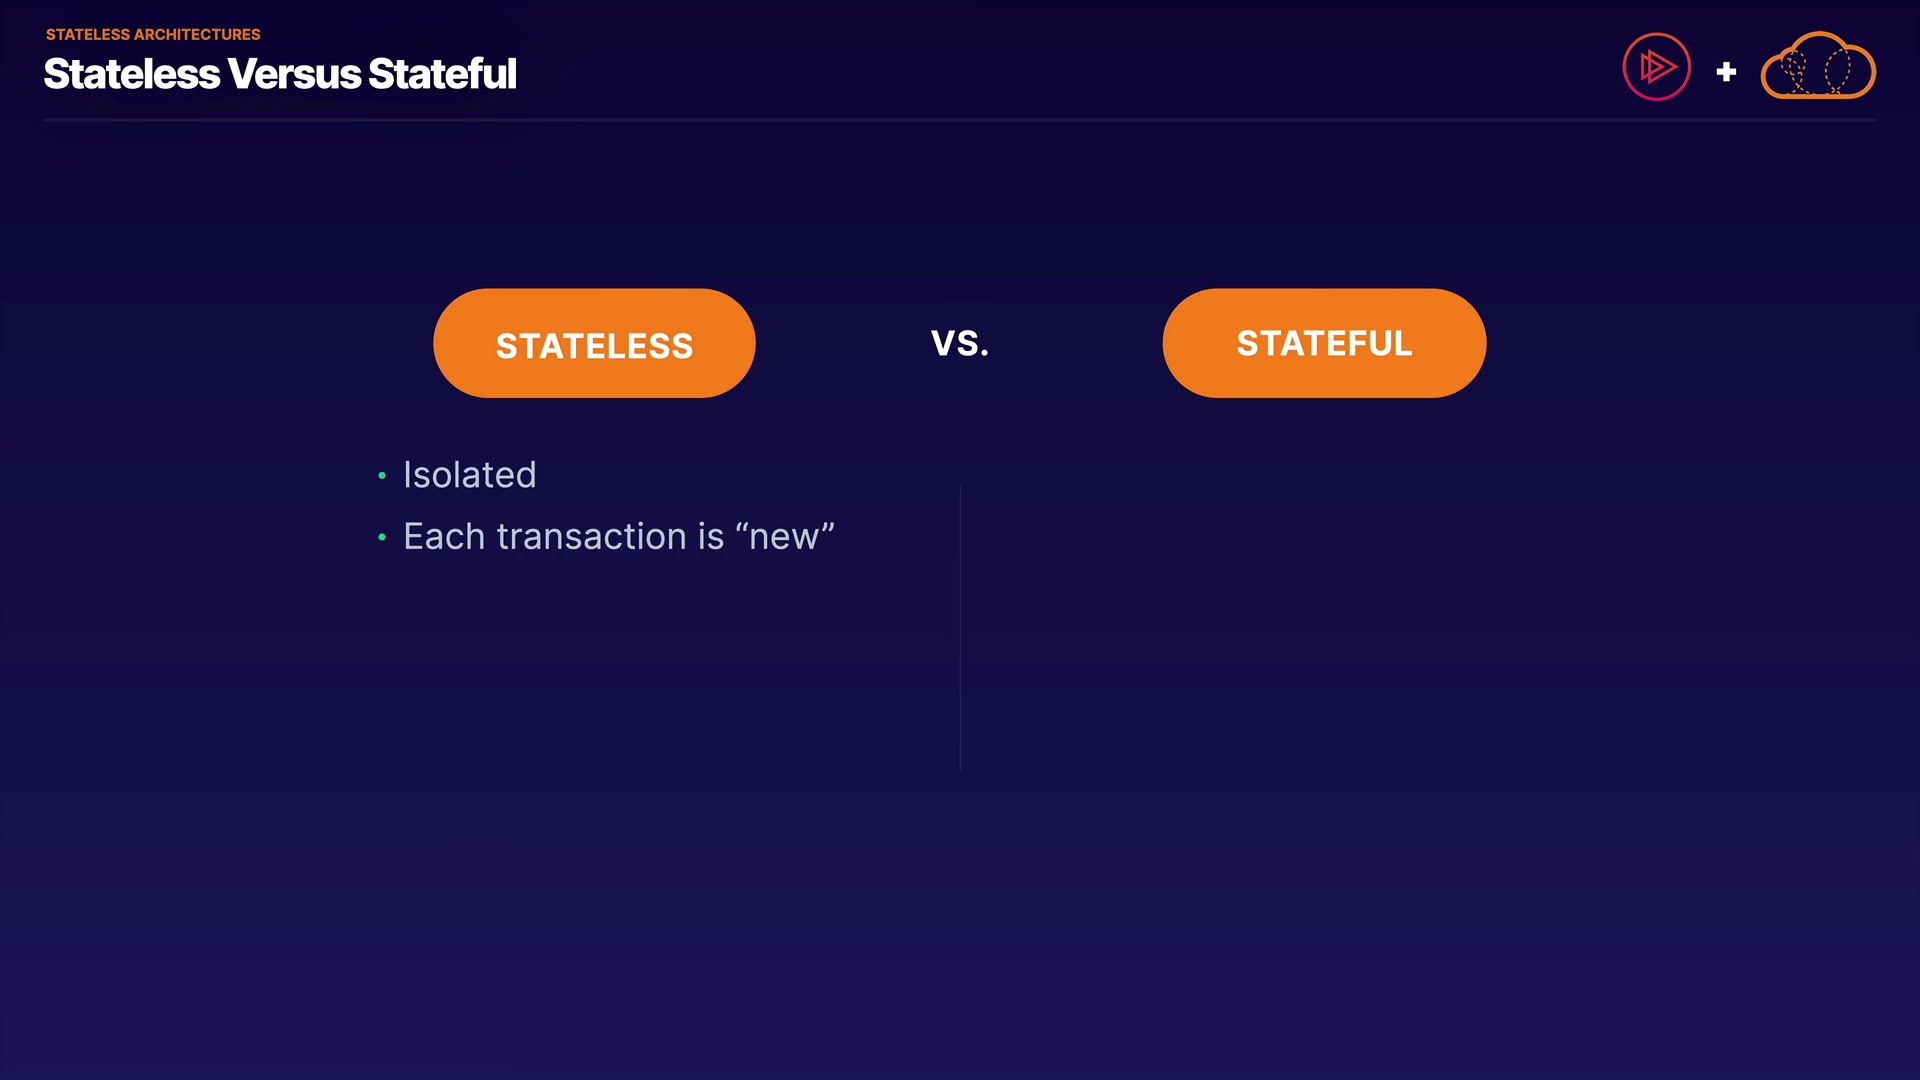Click the word "Each" in the second bullet
This screenshot has width=1920, height=1080.
point(444,537)
